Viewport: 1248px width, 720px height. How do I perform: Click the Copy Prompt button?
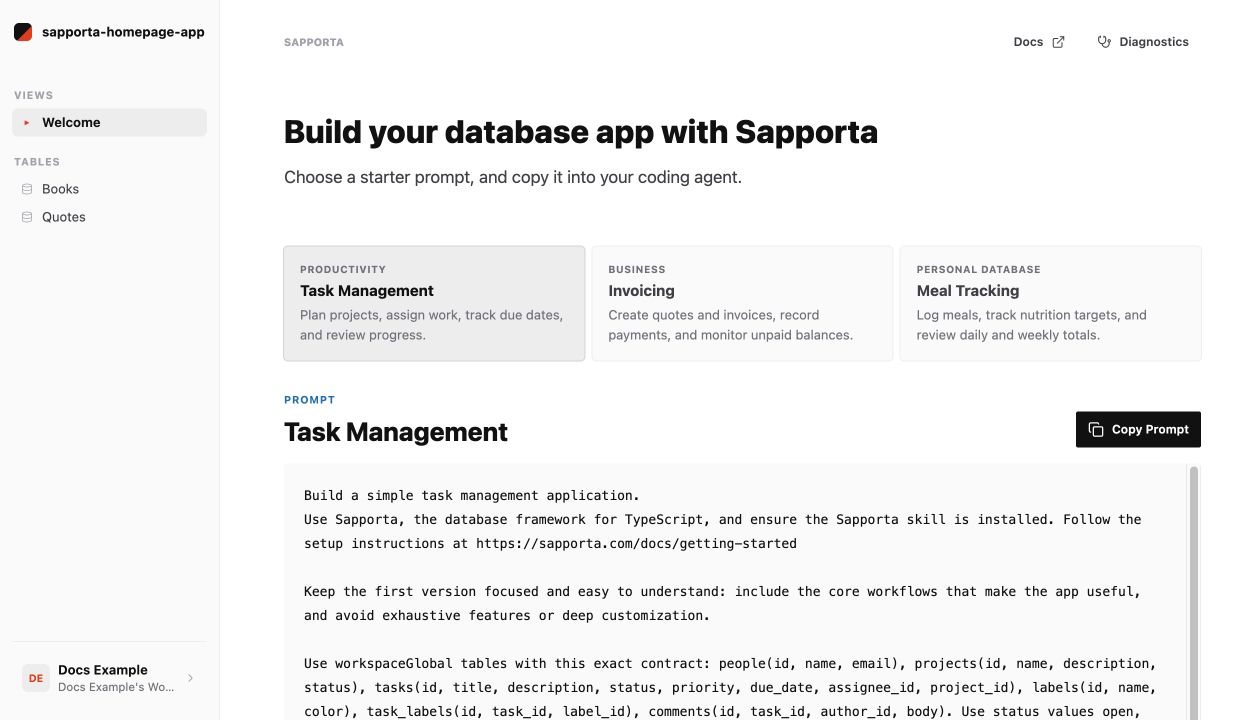pos(1138,429)
